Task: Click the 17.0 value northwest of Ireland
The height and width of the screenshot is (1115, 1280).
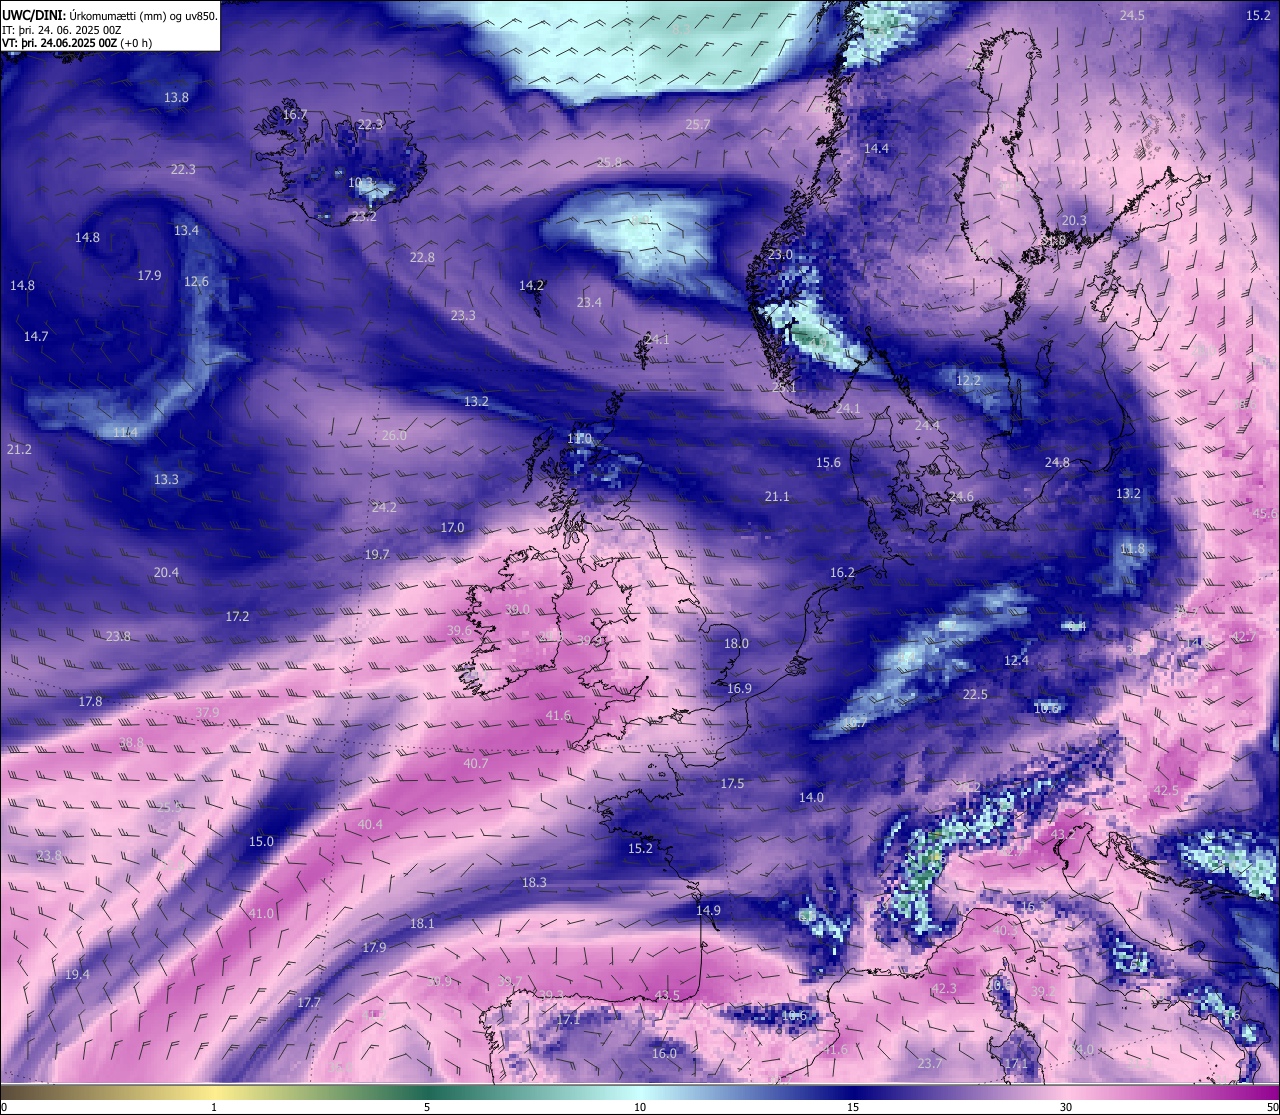Action: pyautogui.click(x=452, y=527)
